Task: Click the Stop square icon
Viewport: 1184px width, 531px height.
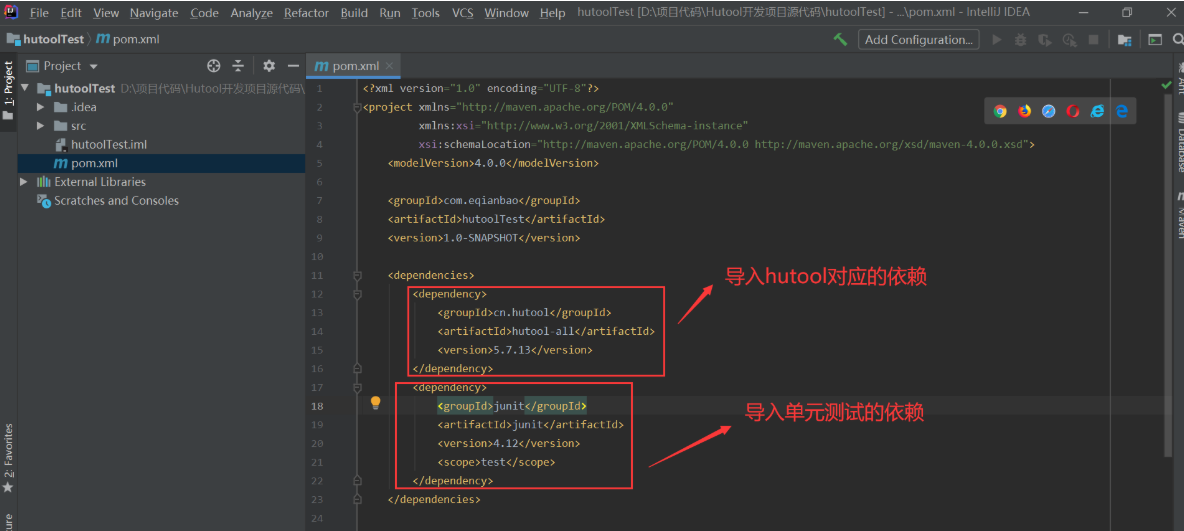Action: (1093, 39)
